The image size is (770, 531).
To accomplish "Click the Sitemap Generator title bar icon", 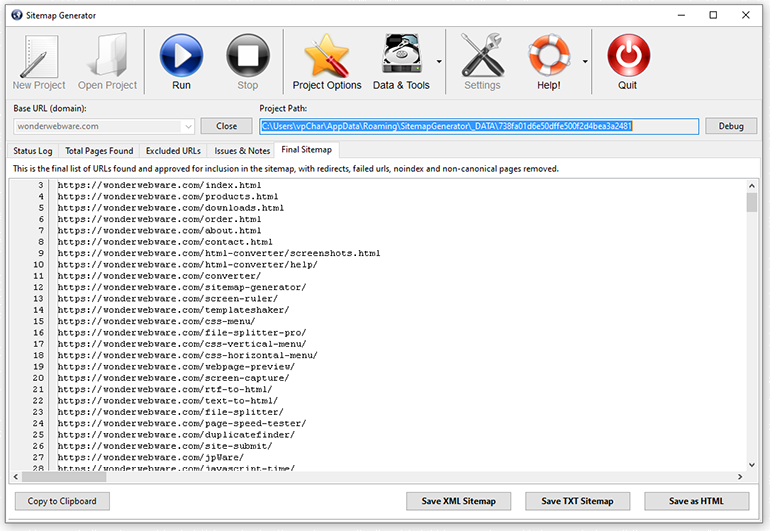I will point(17,15).
